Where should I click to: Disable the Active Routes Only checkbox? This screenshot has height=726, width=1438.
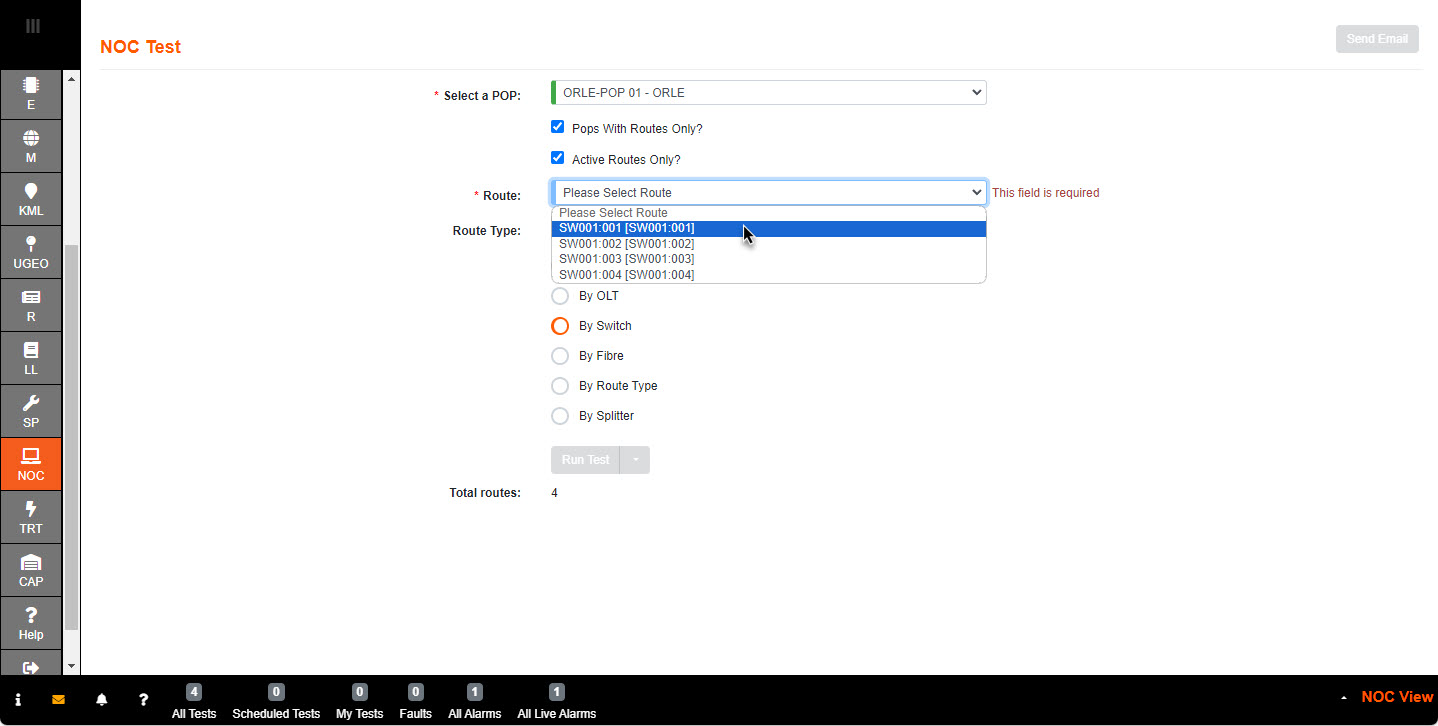pos(558,158)
